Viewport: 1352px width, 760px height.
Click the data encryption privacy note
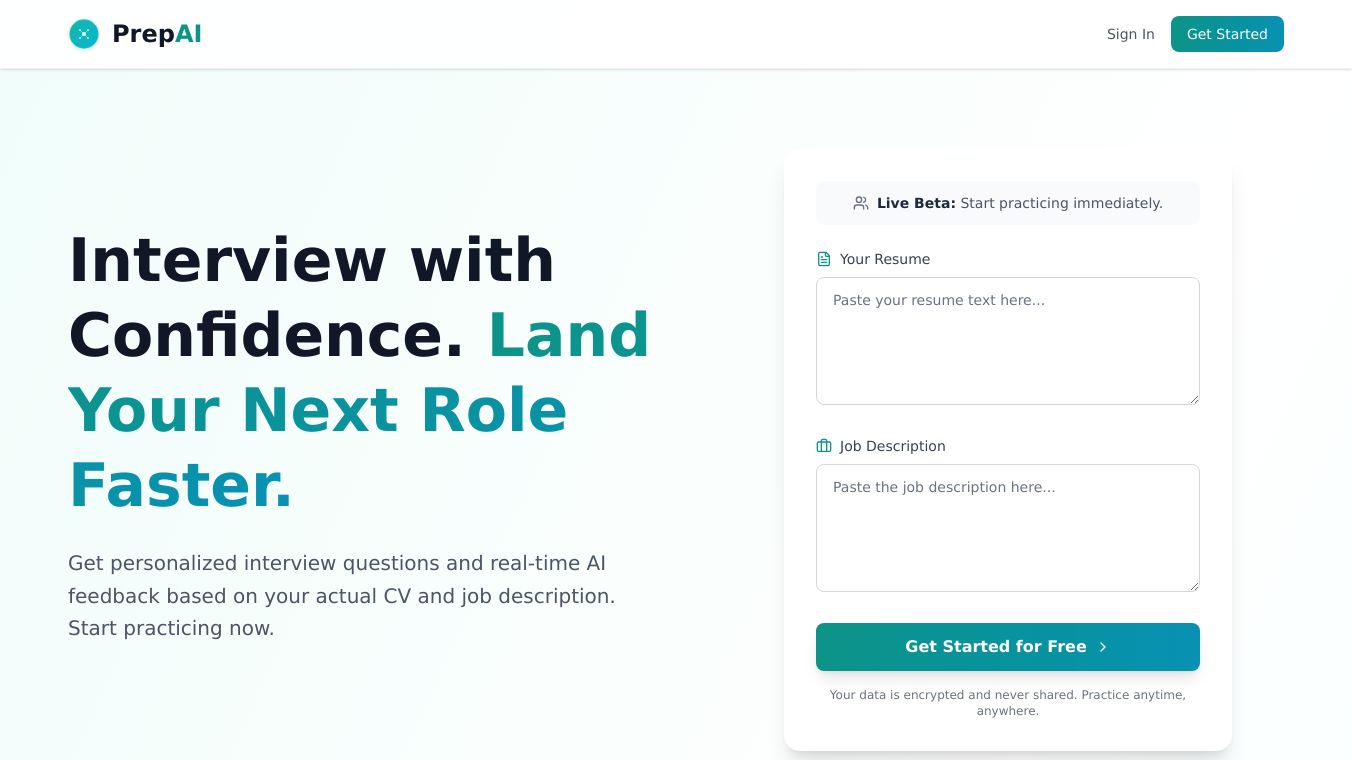(x=1007, y=702)
